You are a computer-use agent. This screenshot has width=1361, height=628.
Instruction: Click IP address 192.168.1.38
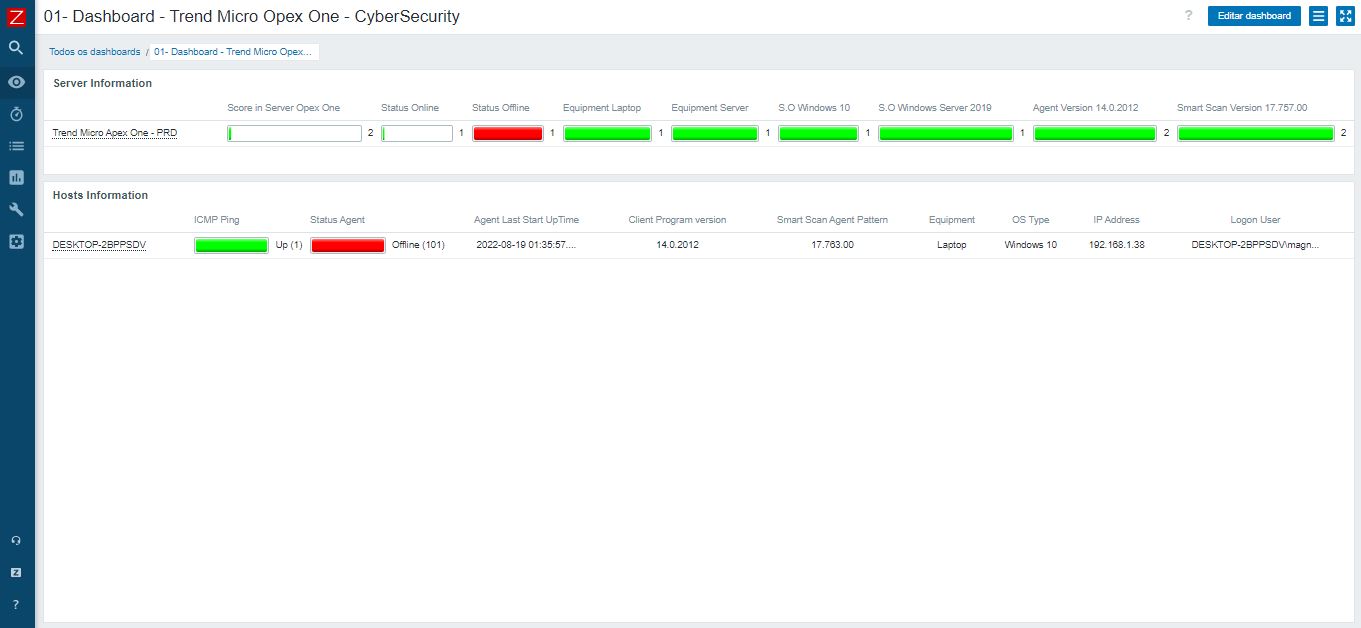pyautogui.click(x=1117, y=245)
